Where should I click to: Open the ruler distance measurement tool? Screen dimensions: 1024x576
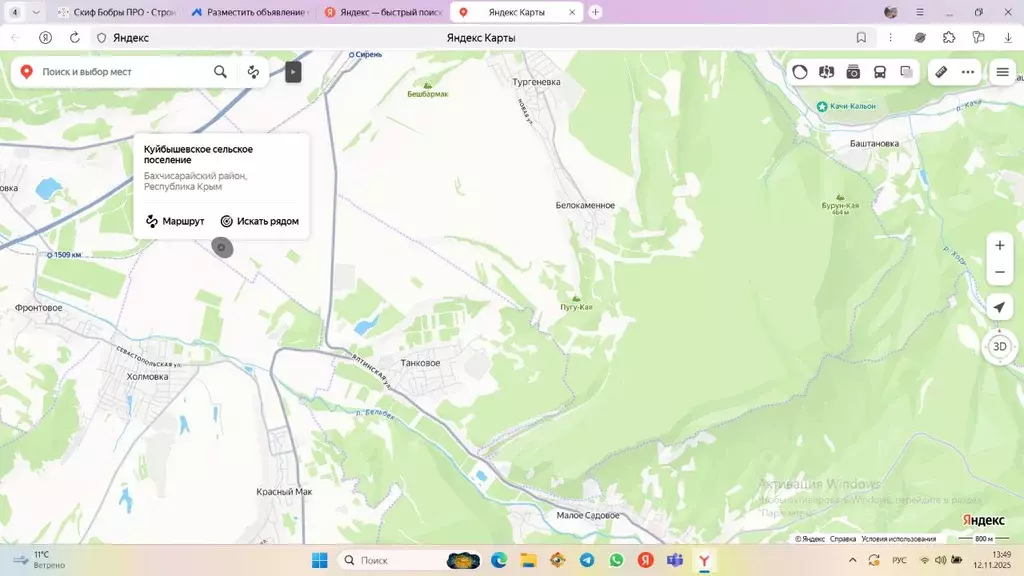(x=940, y=72)
